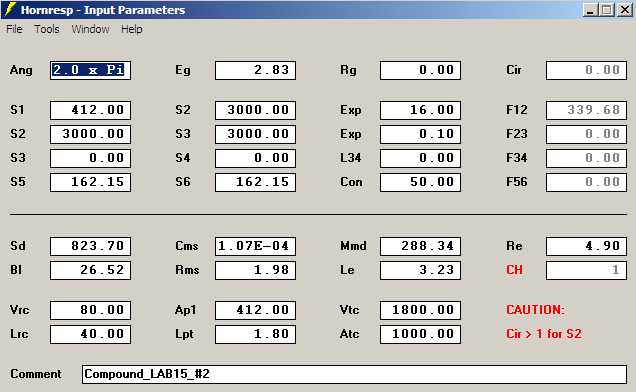Click the F34 field
The width and height of the screenshot is (636, 392).
[586, 158]
